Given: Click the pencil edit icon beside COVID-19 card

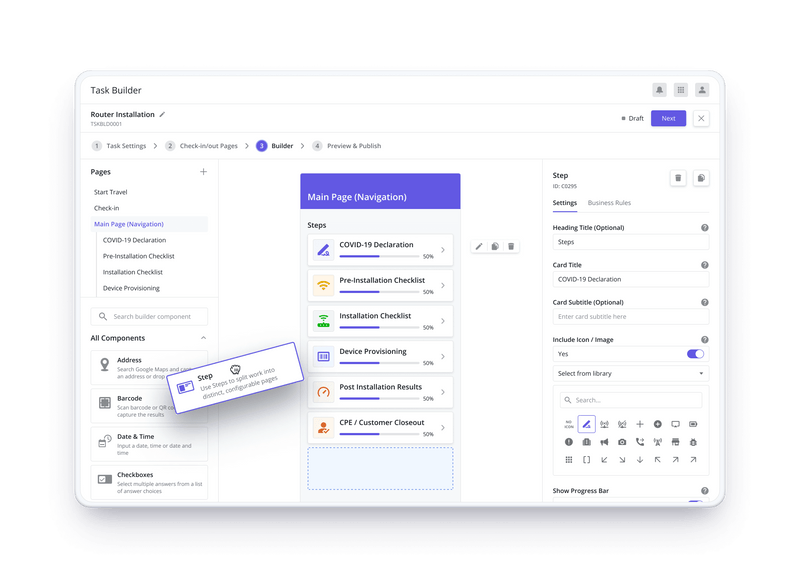Looking at the screenshot, I should [479, 246].
